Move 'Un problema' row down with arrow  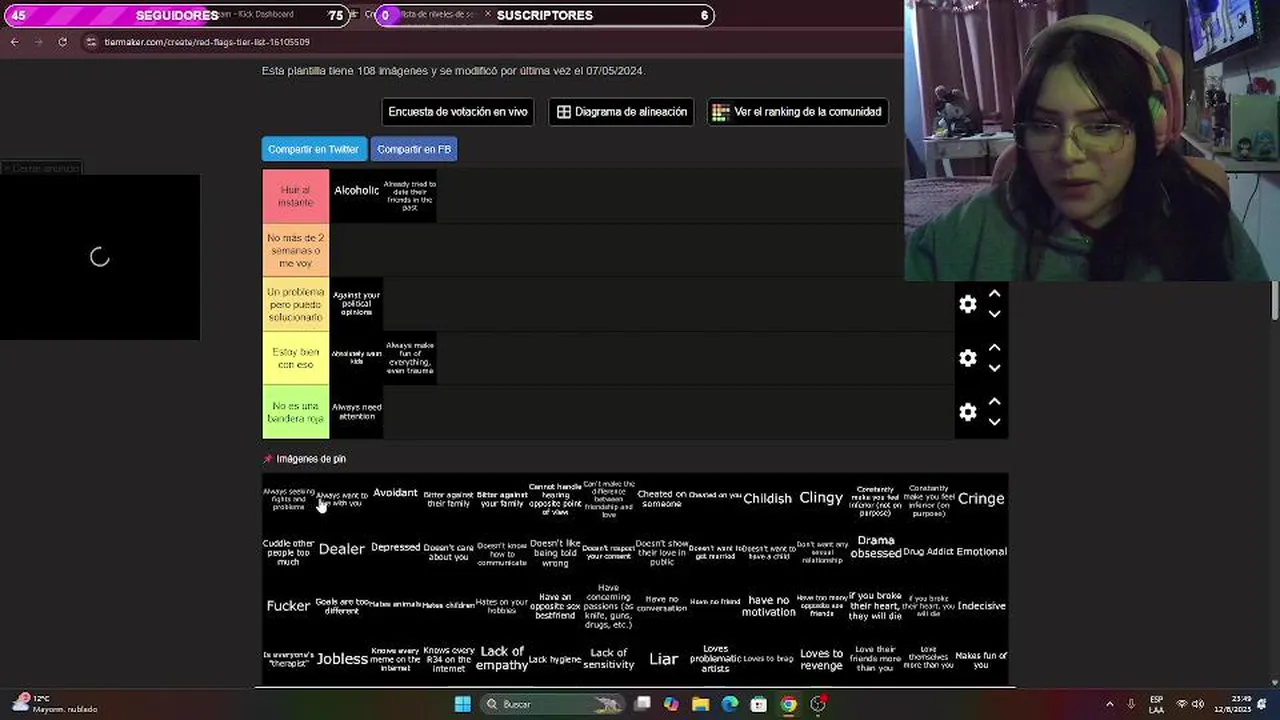(x=994, y=314)
